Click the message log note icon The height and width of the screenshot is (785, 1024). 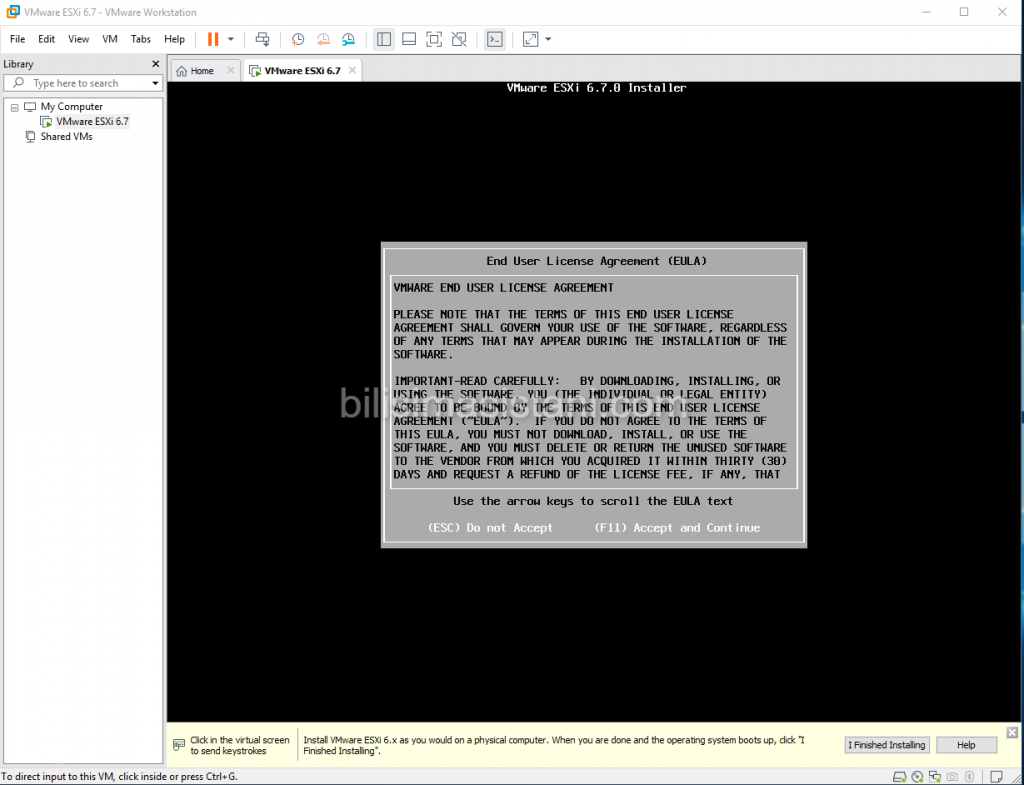(997, 777)
